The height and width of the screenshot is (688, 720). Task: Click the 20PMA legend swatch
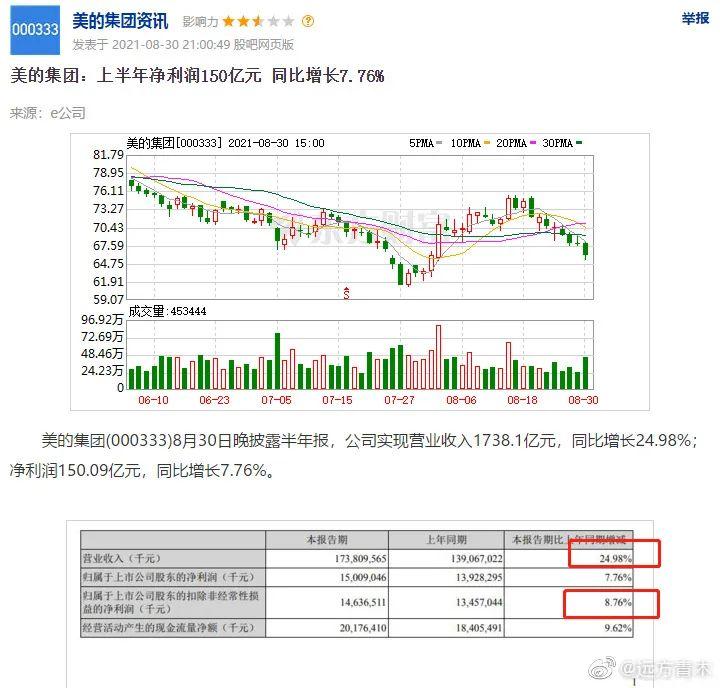point(533,143)
